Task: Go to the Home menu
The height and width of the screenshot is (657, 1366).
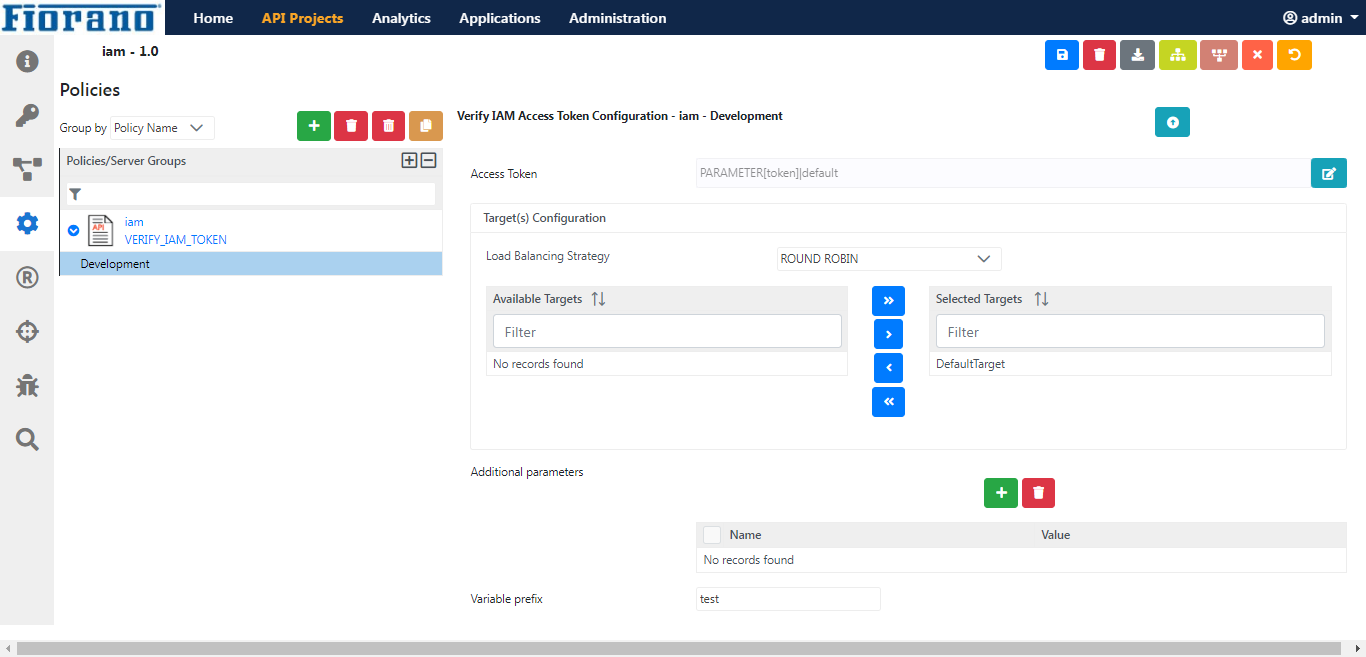Action: 213,18
